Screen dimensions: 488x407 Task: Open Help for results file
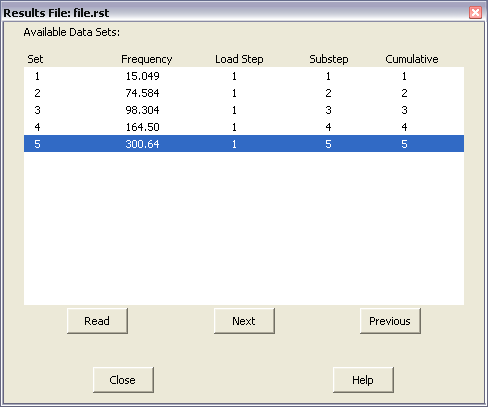(363, 380)
